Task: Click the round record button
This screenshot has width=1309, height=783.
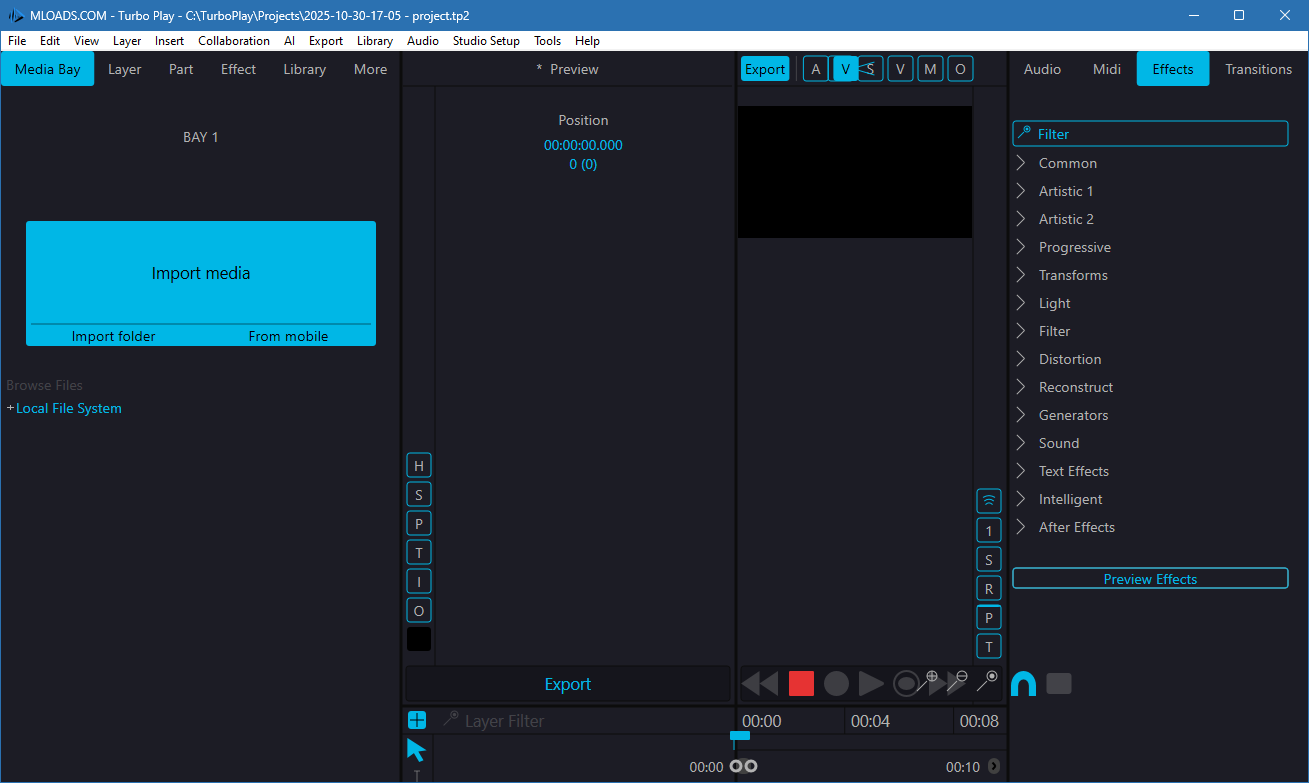Action: [836, 684]
